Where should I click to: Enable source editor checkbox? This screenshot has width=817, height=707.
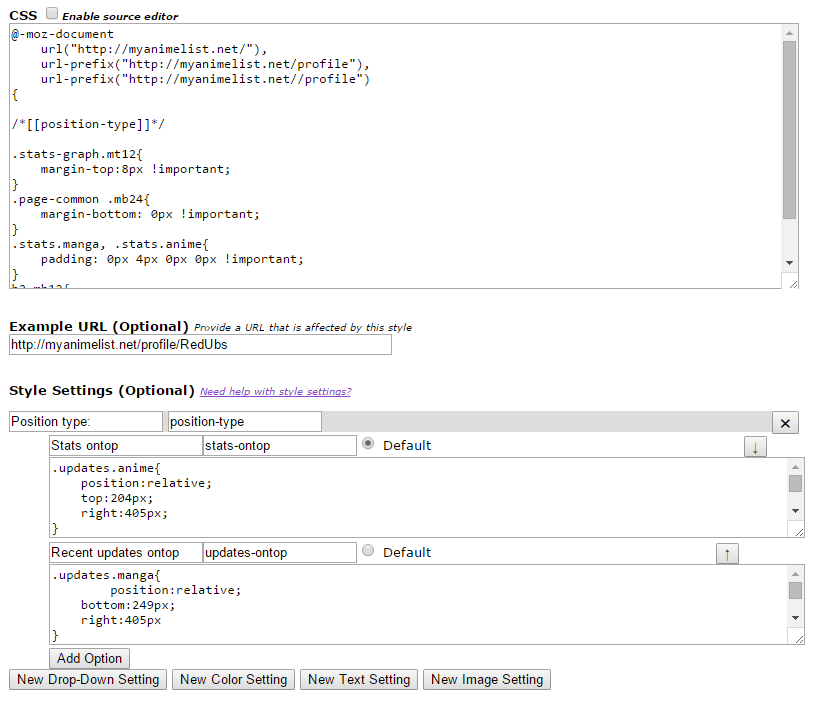pyautogui.click(x=52, y=16)
